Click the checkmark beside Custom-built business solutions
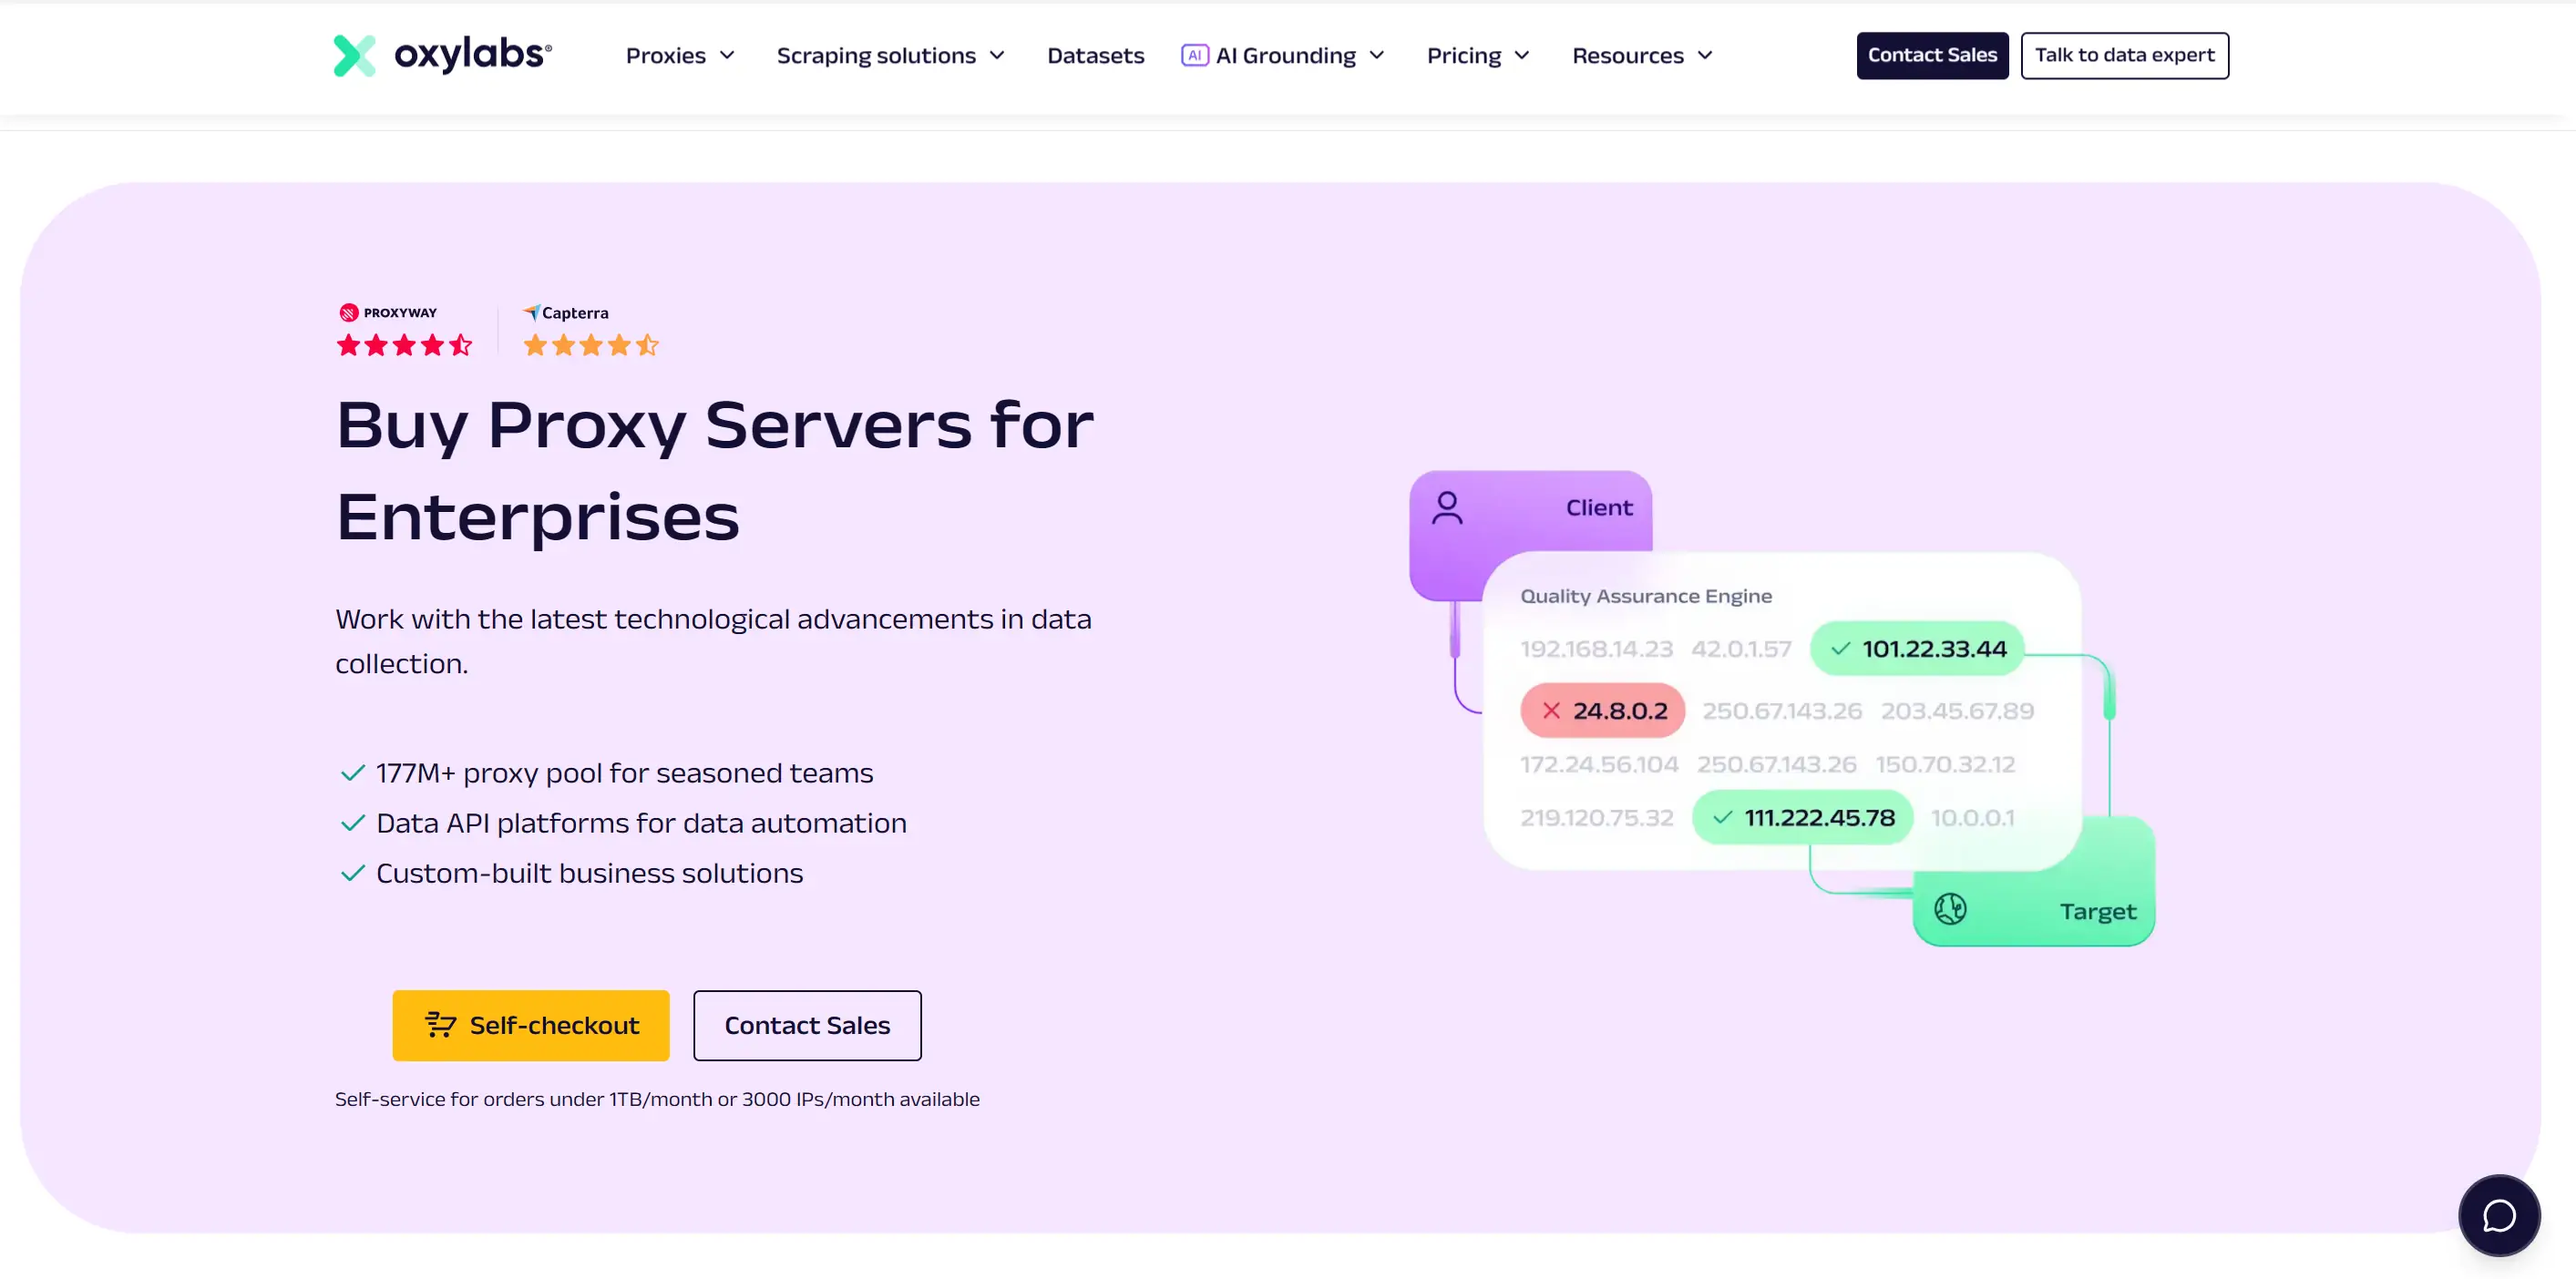 click(x=352, y=873)
